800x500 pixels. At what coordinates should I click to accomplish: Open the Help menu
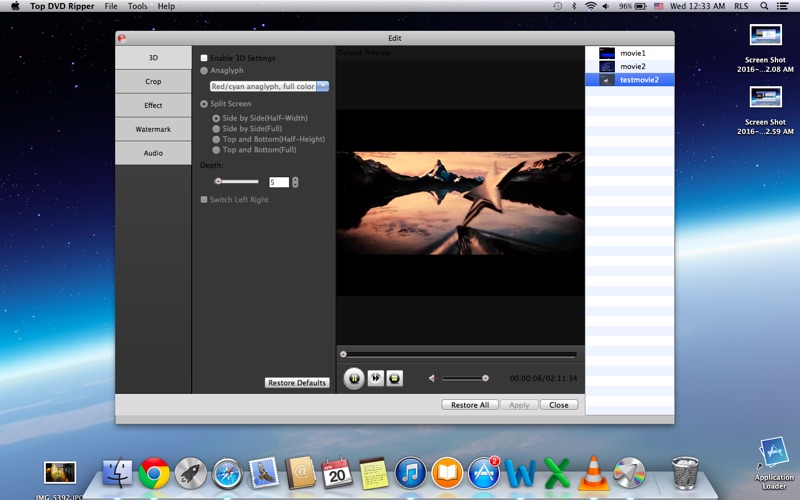click(166, 6)
